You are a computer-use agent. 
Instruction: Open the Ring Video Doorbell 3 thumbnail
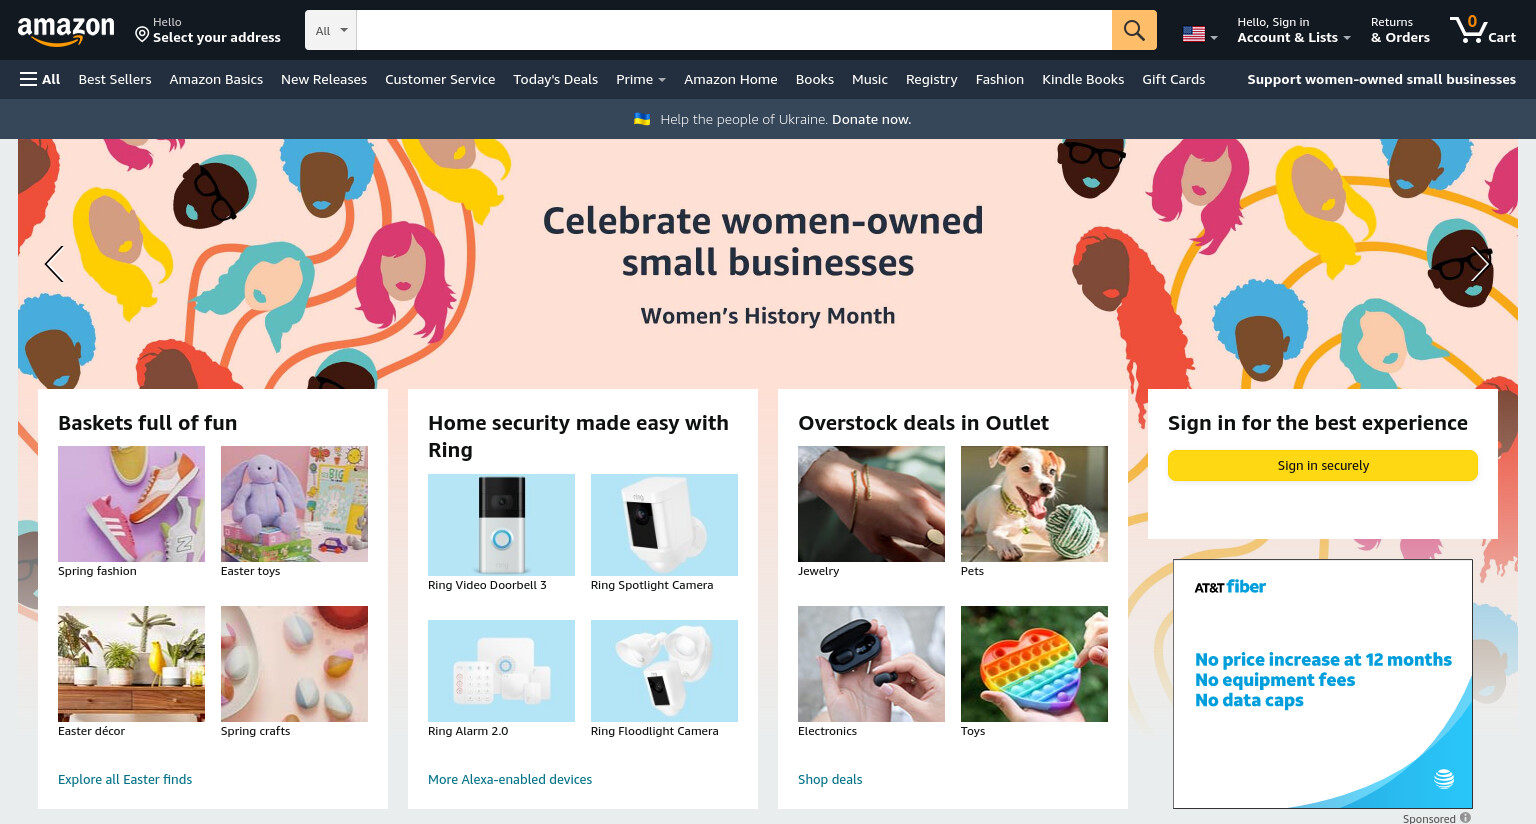pos(501,525)
